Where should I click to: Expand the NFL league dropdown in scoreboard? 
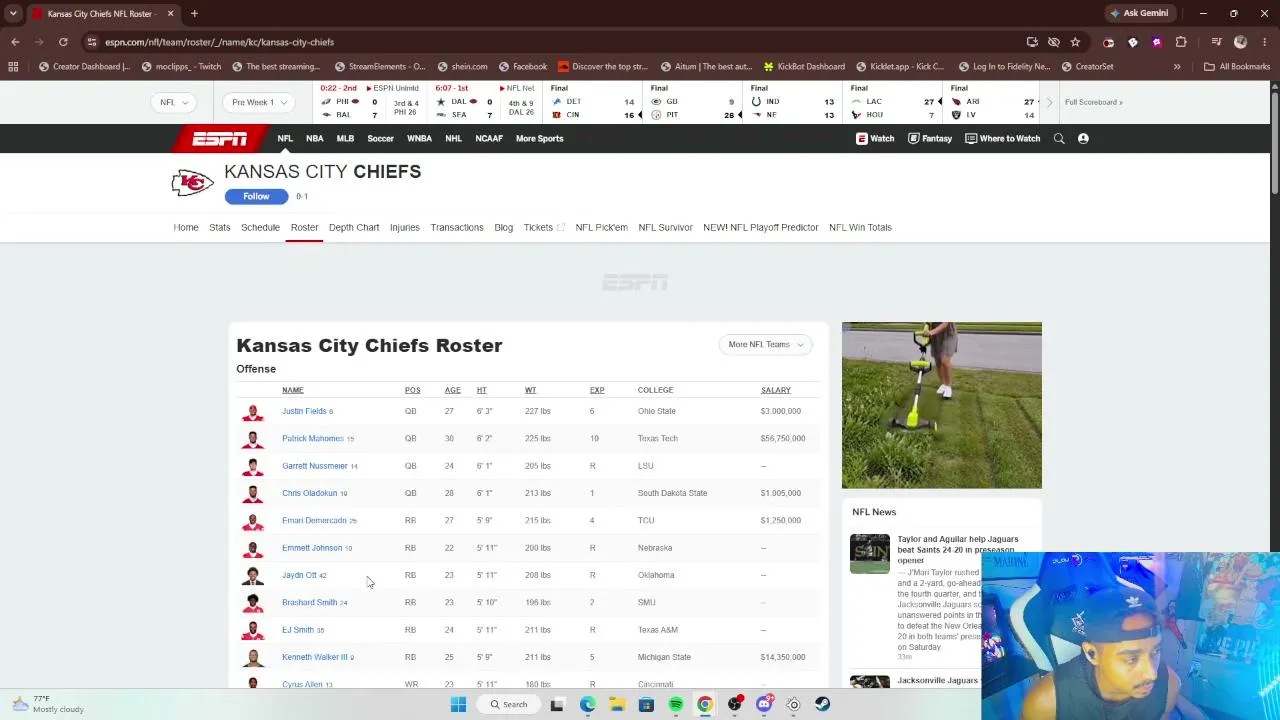tap(173, 102)
